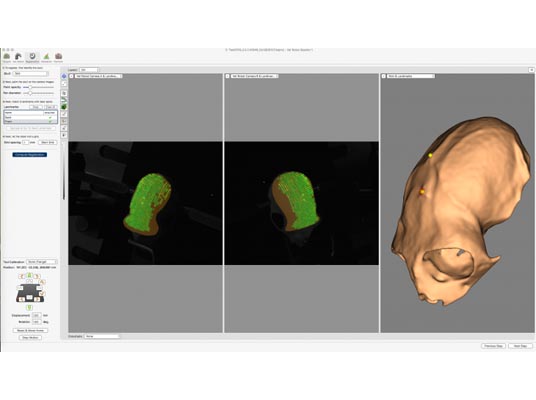
Task: Click the third tool in the vertical toolbar
Action: (x=64, y=93)
